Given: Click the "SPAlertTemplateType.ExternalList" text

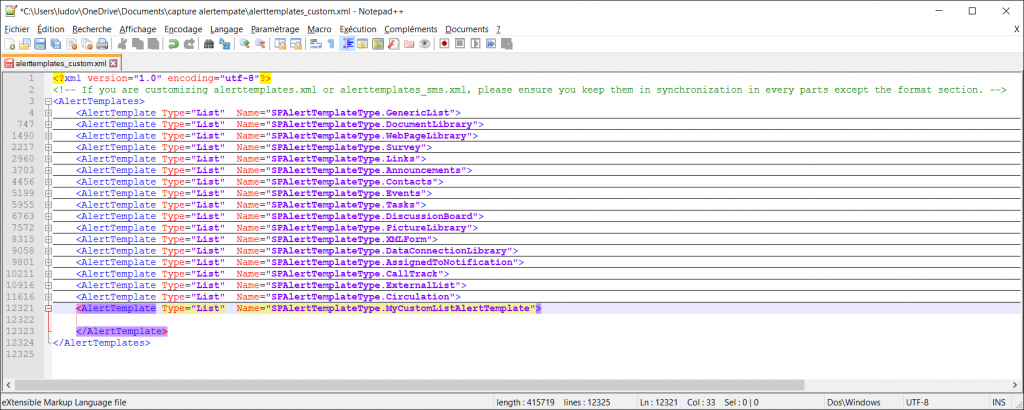Looking at the screenshot, I should click(x=366, y=285).
